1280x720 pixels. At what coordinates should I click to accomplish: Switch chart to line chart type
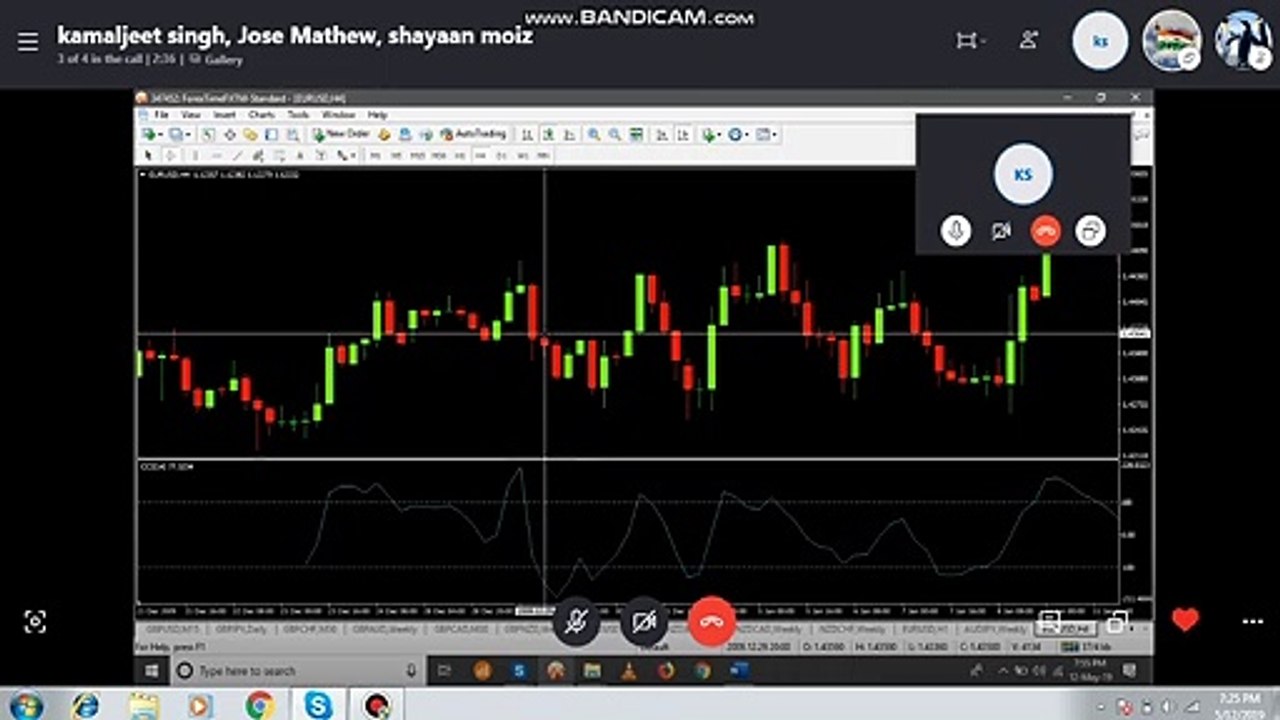pos(570,134)
